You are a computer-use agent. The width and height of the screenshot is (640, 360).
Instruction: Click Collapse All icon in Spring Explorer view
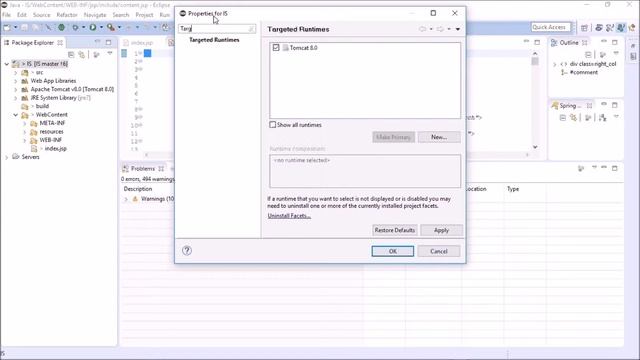[562, 118]
